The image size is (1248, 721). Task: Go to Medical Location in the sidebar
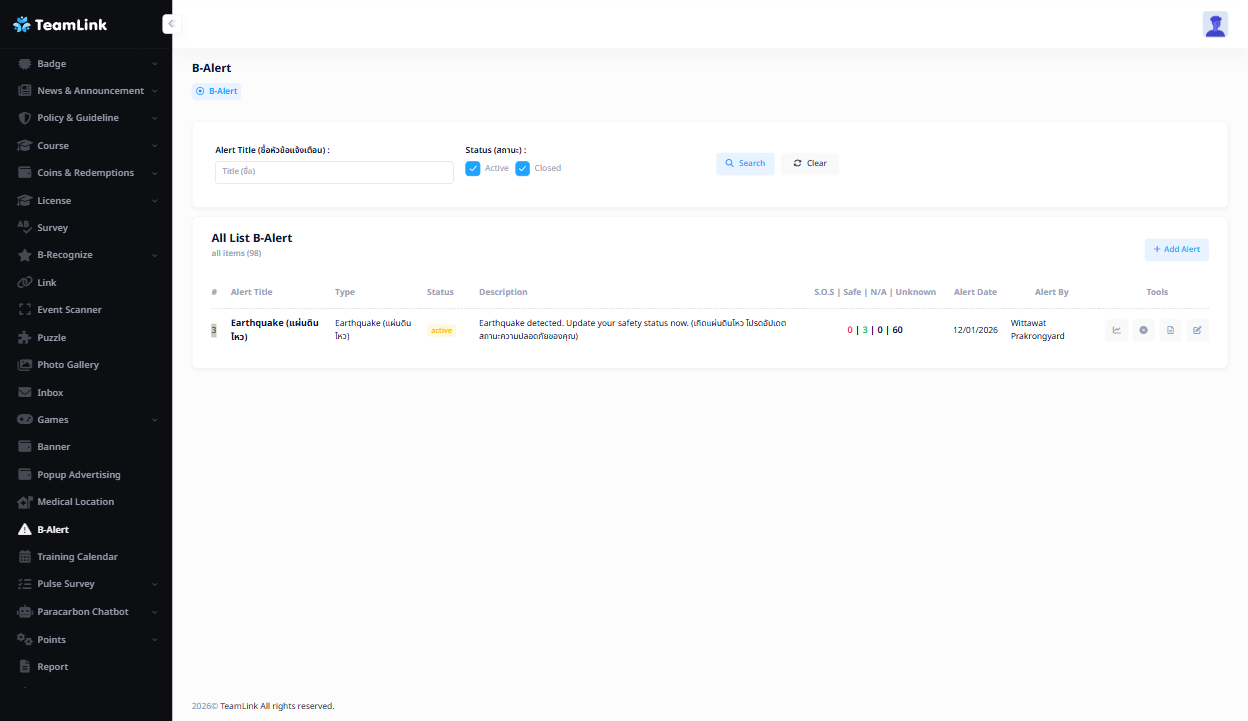pos(75,502)
